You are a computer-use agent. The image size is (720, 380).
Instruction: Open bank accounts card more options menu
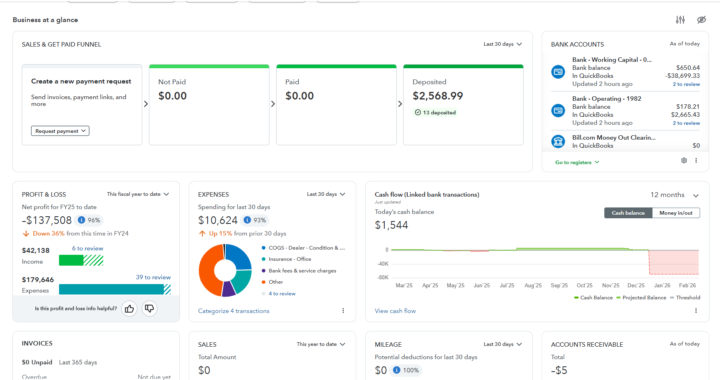(x=696, y=161)
